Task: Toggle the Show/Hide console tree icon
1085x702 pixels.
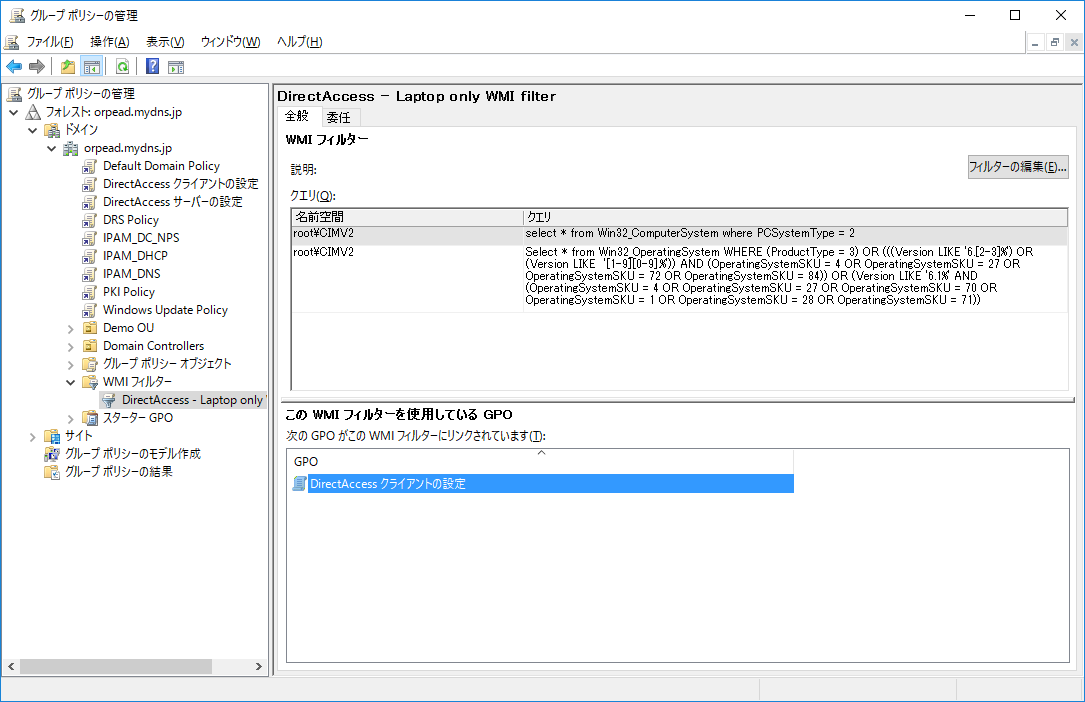Action: click(x=90, y=66)
